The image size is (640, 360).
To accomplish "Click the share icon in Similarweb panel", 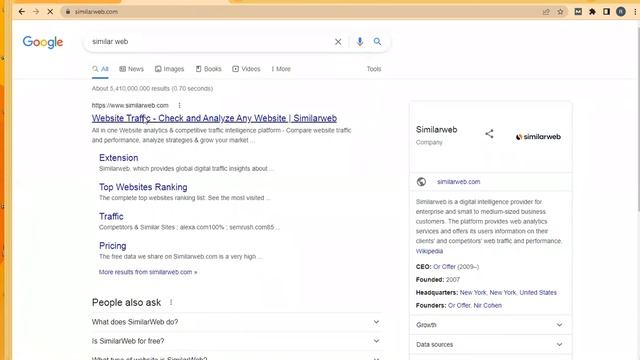I will [x=489, y=134].
